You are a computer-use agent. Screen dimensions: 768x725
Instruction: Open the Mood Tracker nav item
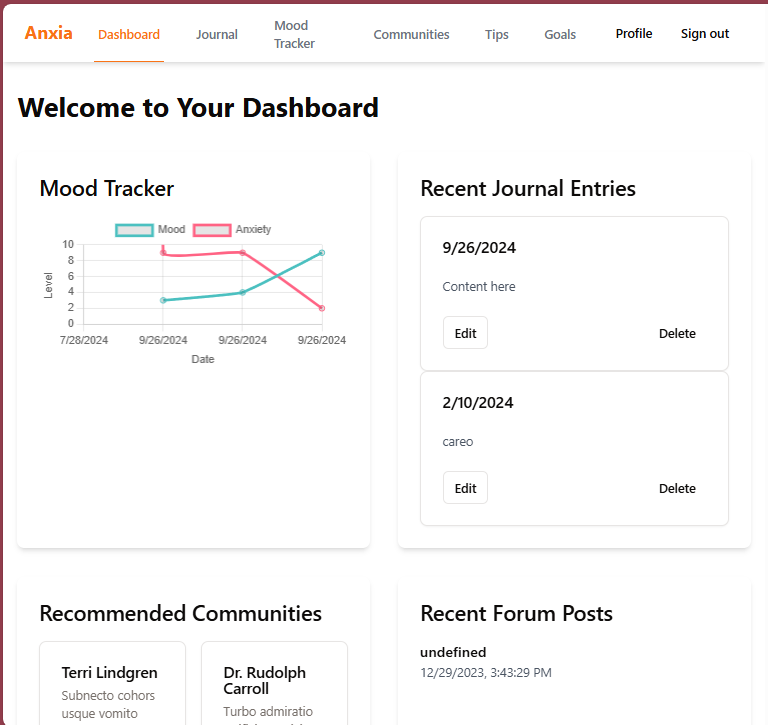point(294,34)
